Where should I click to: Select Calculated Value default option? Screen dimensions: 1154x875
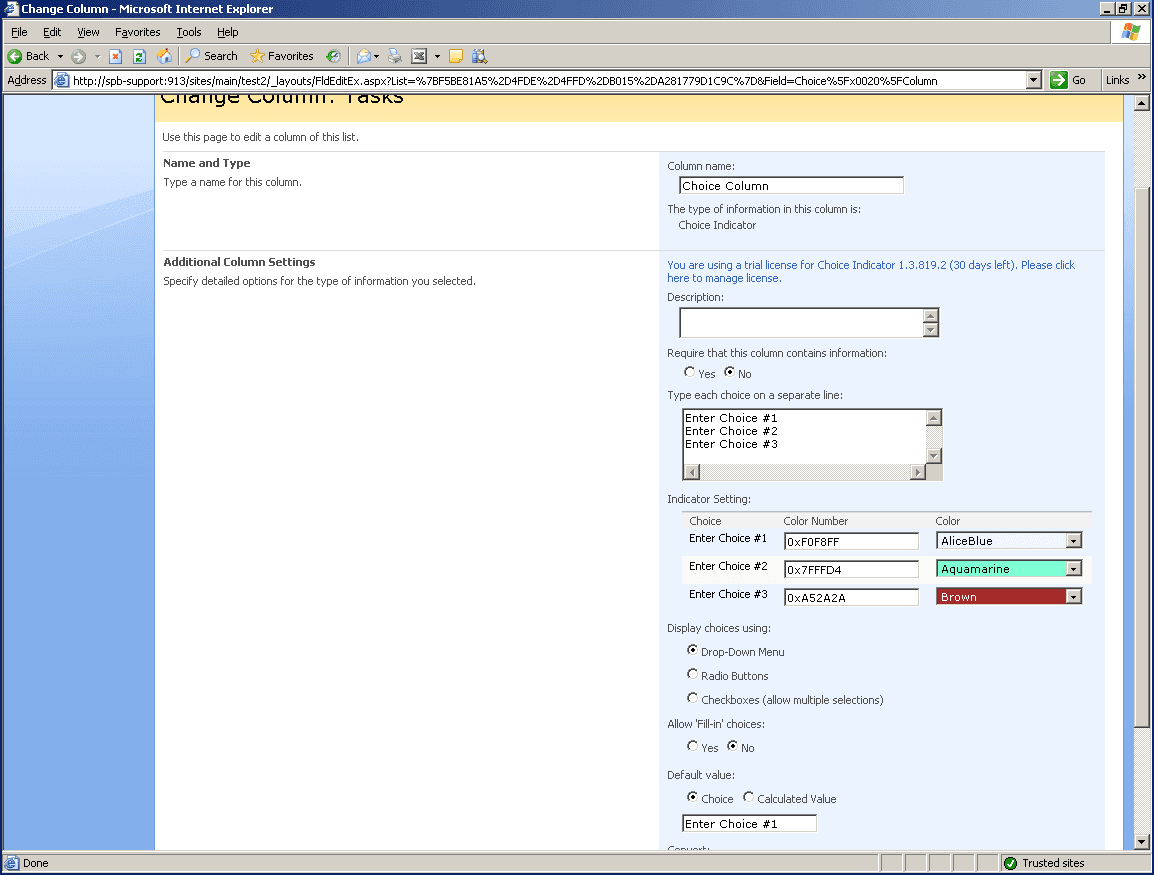coord(748,797)
